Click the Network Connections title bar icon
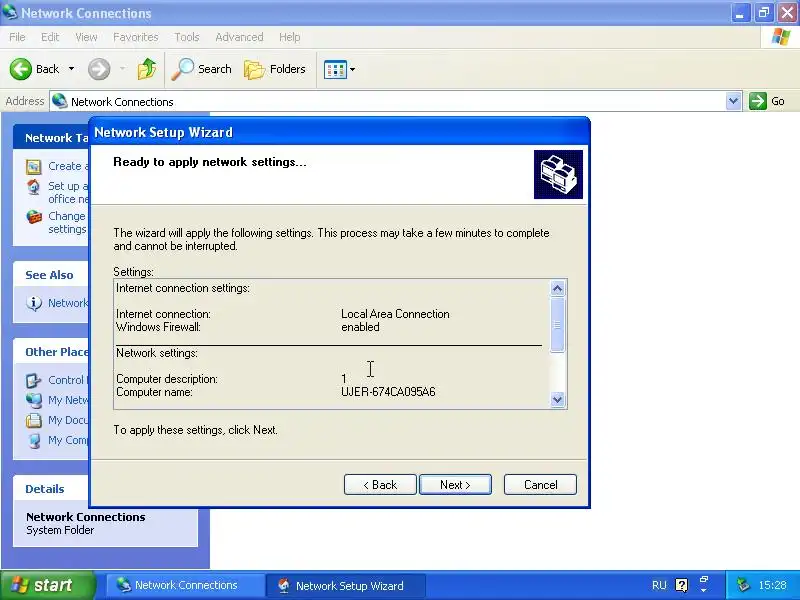Screen dimensions: 800x600 pos(10,12)
